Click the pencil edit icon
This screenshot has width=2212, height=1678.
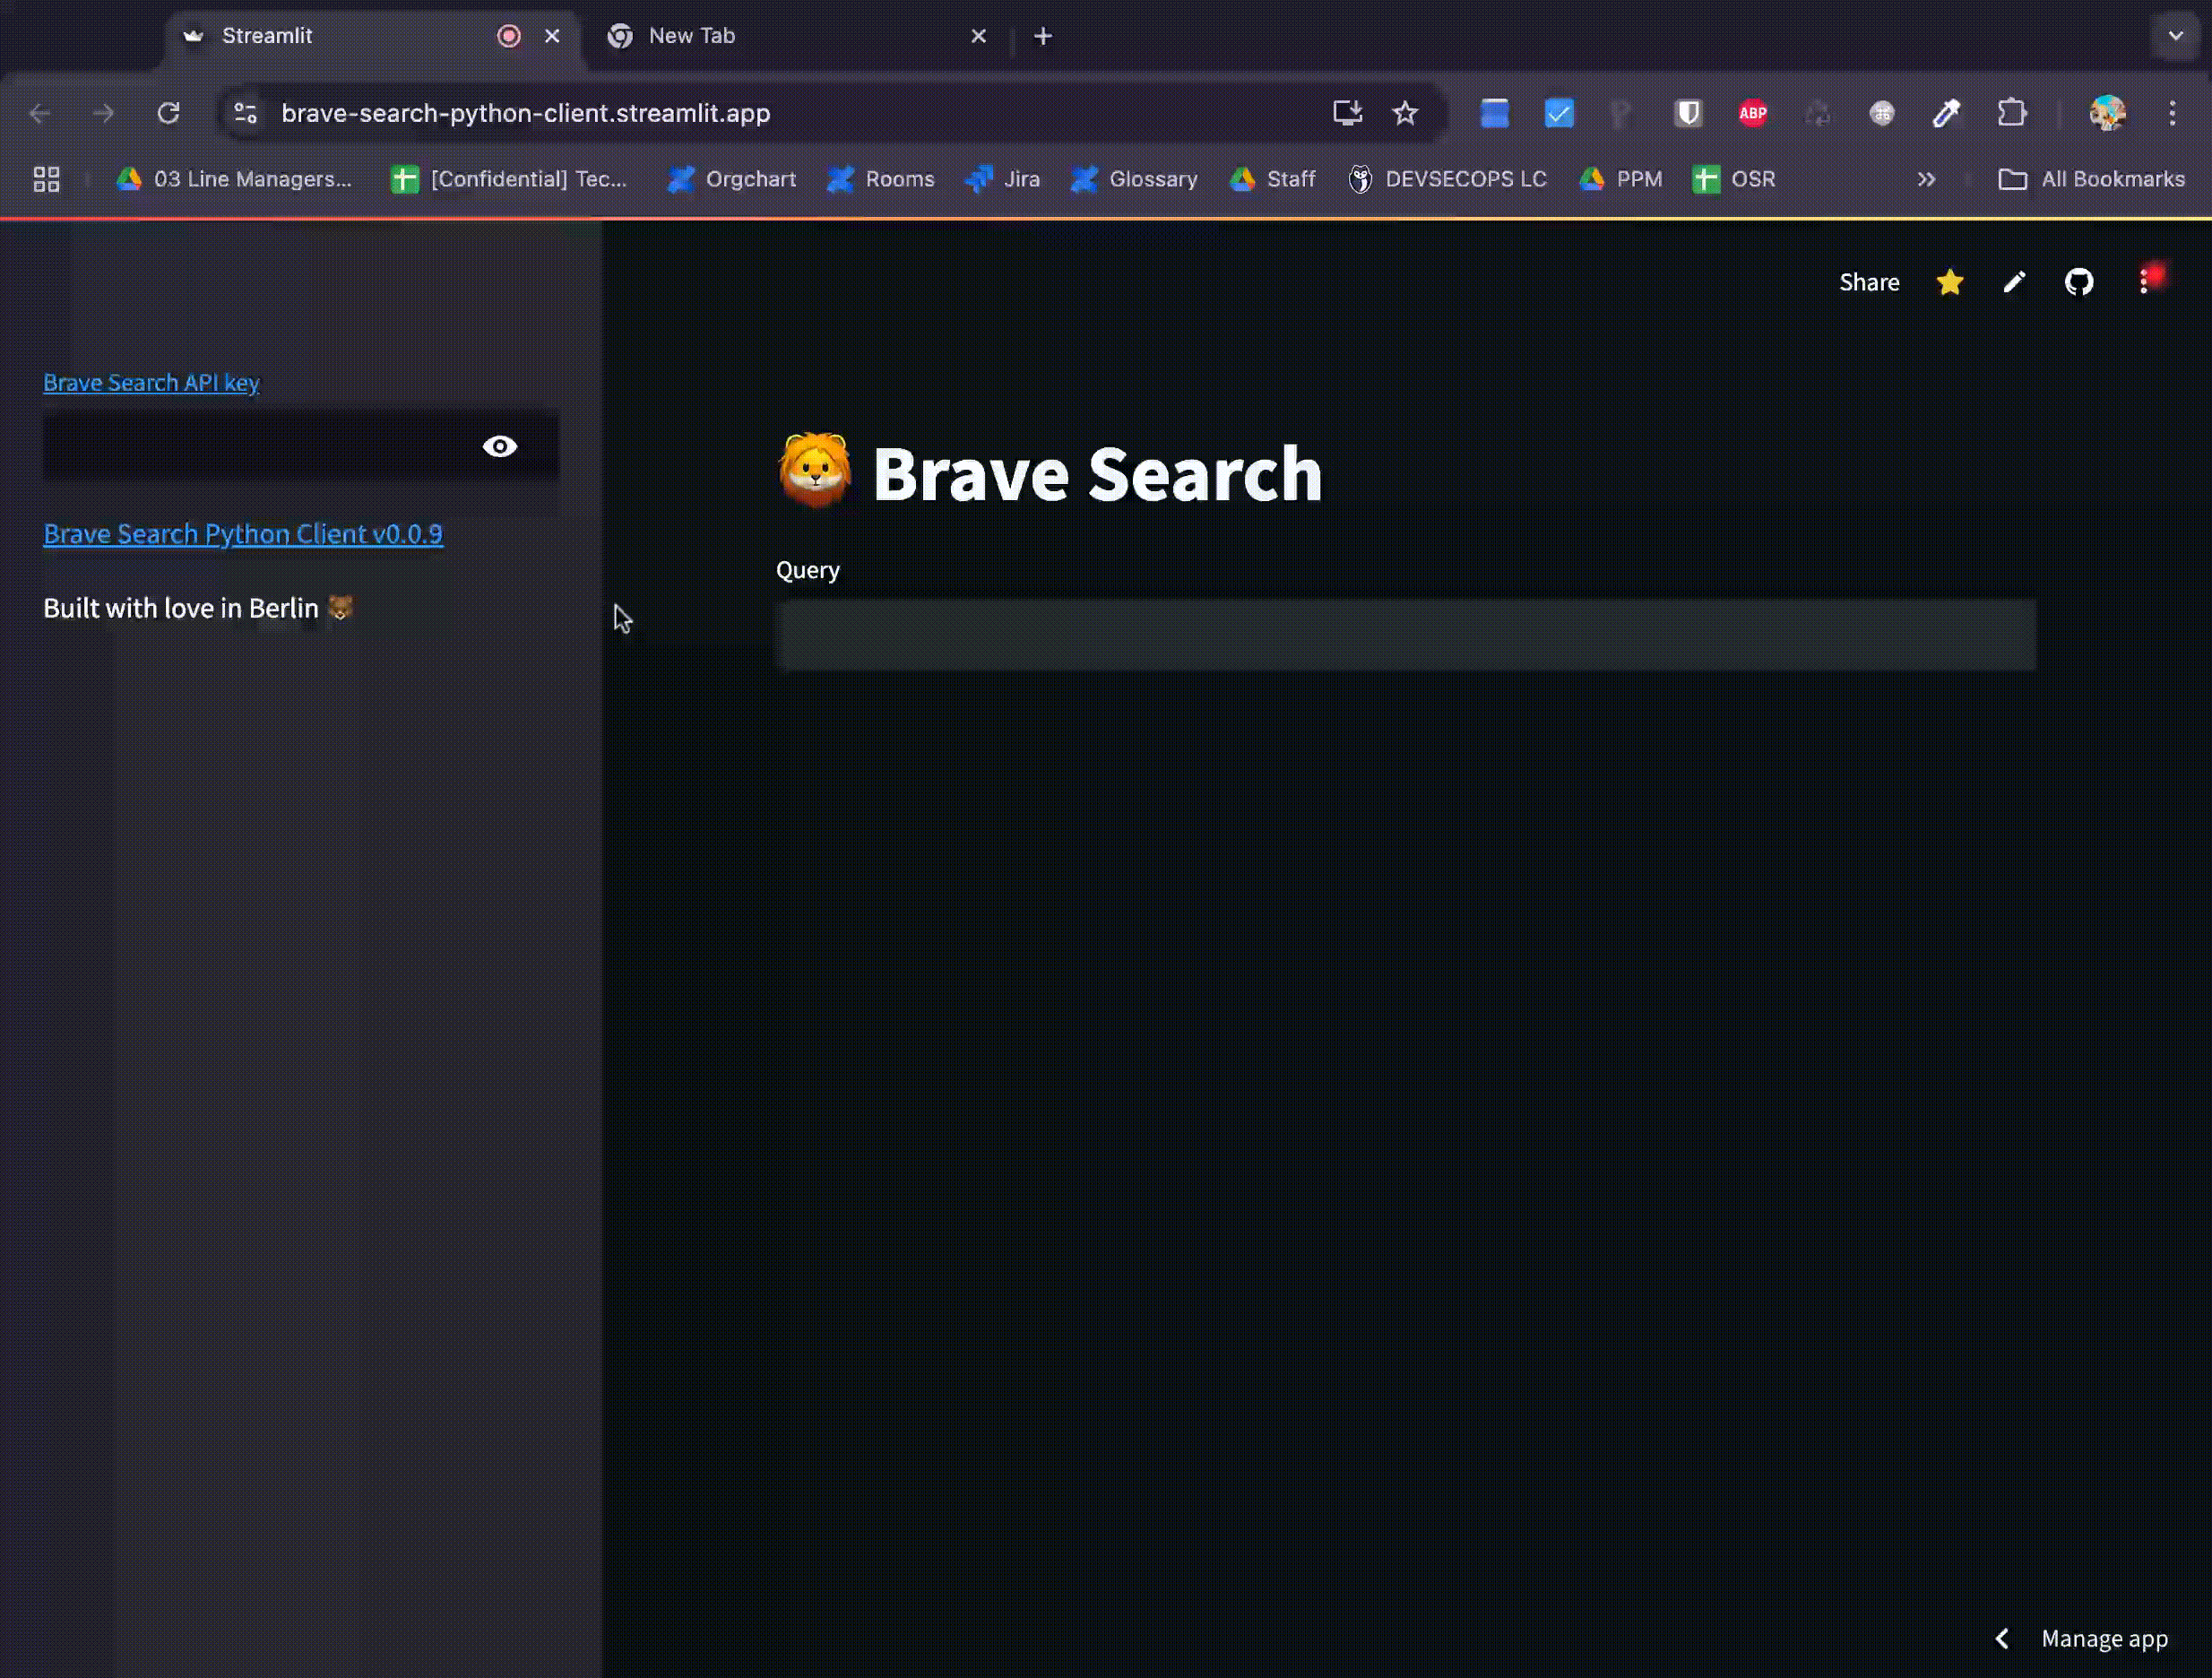(x=2014, y=282)
